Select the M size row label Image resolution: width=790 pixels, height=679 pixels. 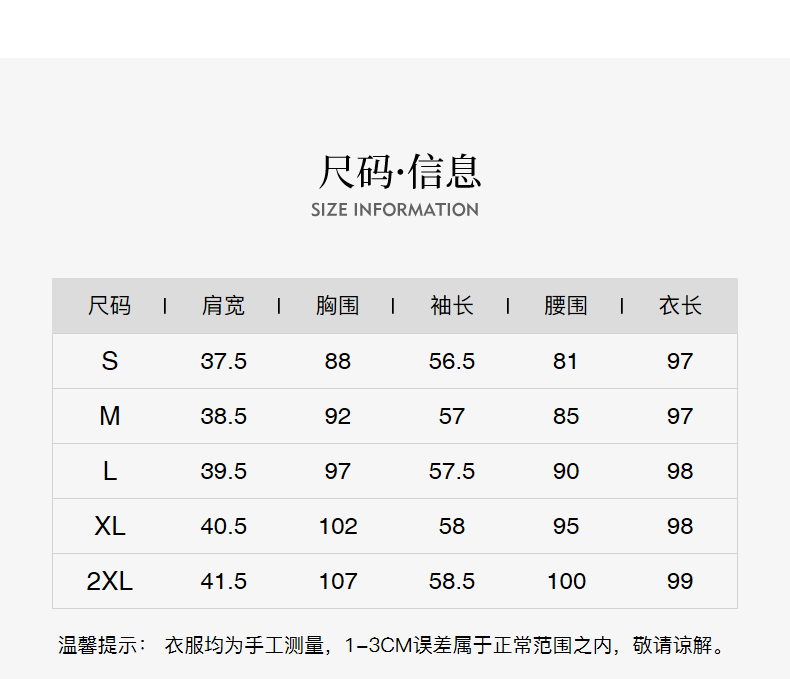(x=109, y=416)
